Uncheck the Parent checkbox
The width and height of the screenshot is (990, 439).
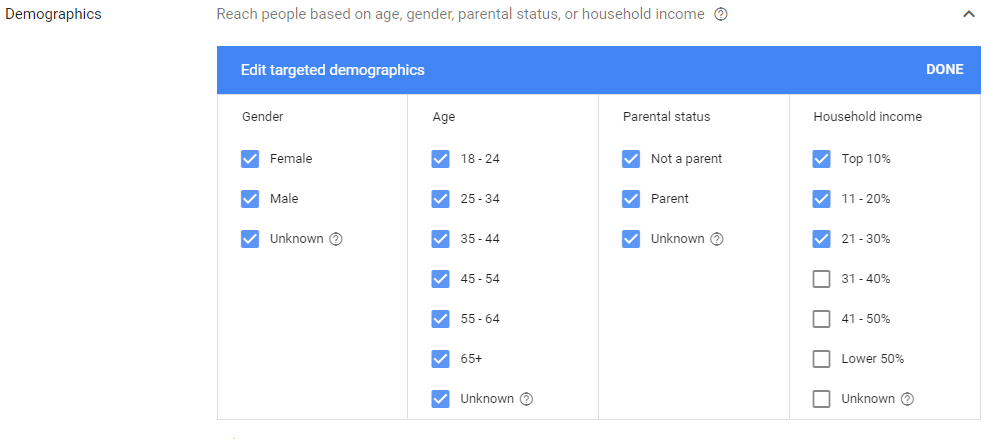click(631, 199)
